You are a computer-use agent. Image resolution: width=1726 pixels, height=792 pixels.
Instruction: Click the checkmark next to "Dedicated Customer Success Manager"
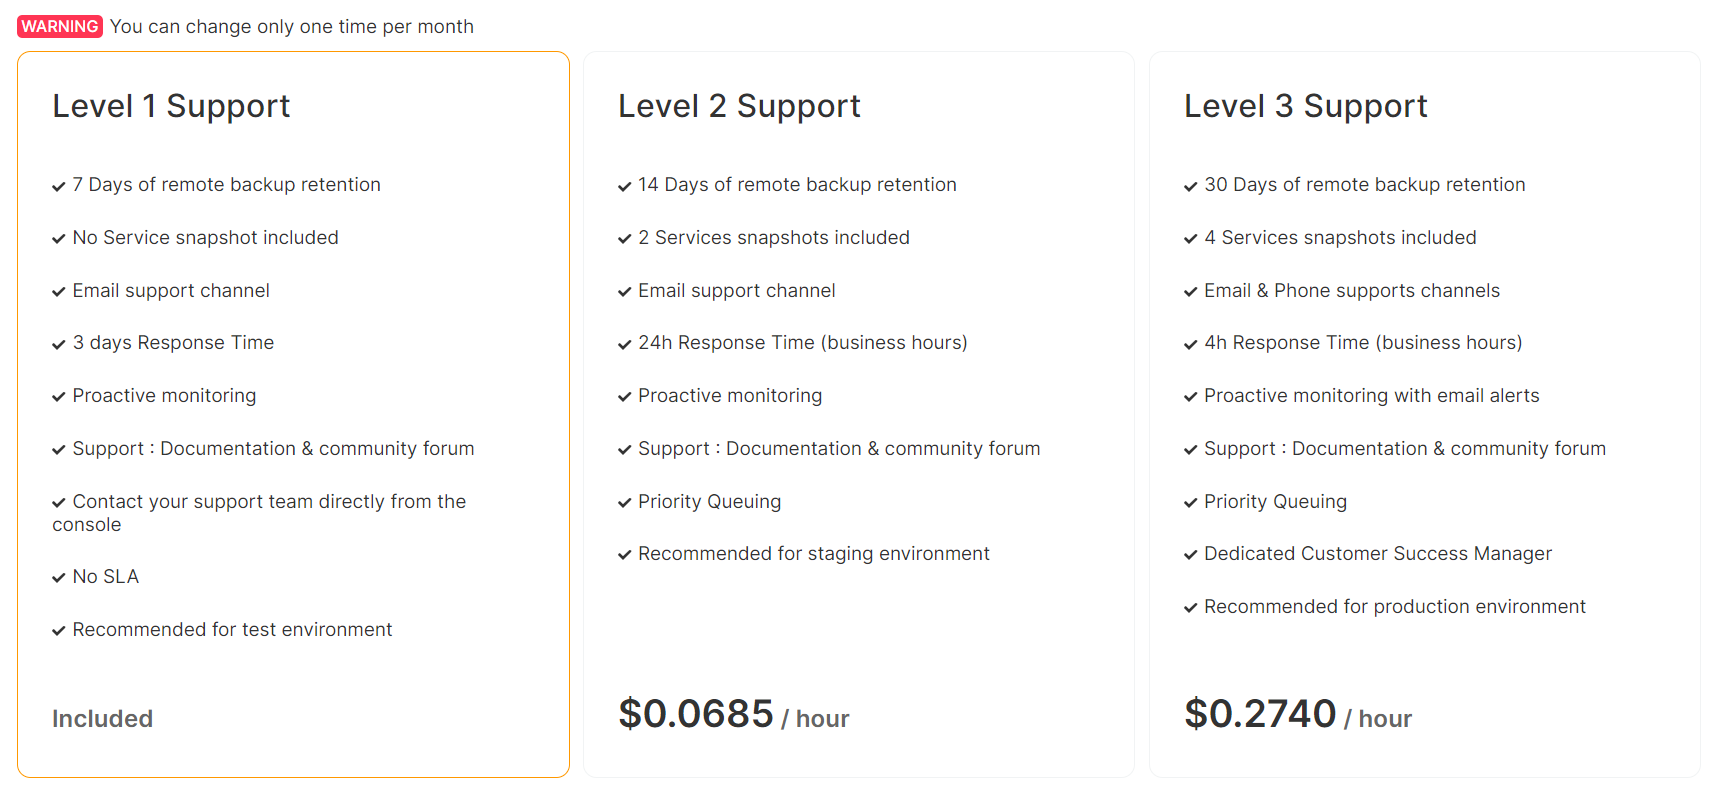[x=1191, y=555]
